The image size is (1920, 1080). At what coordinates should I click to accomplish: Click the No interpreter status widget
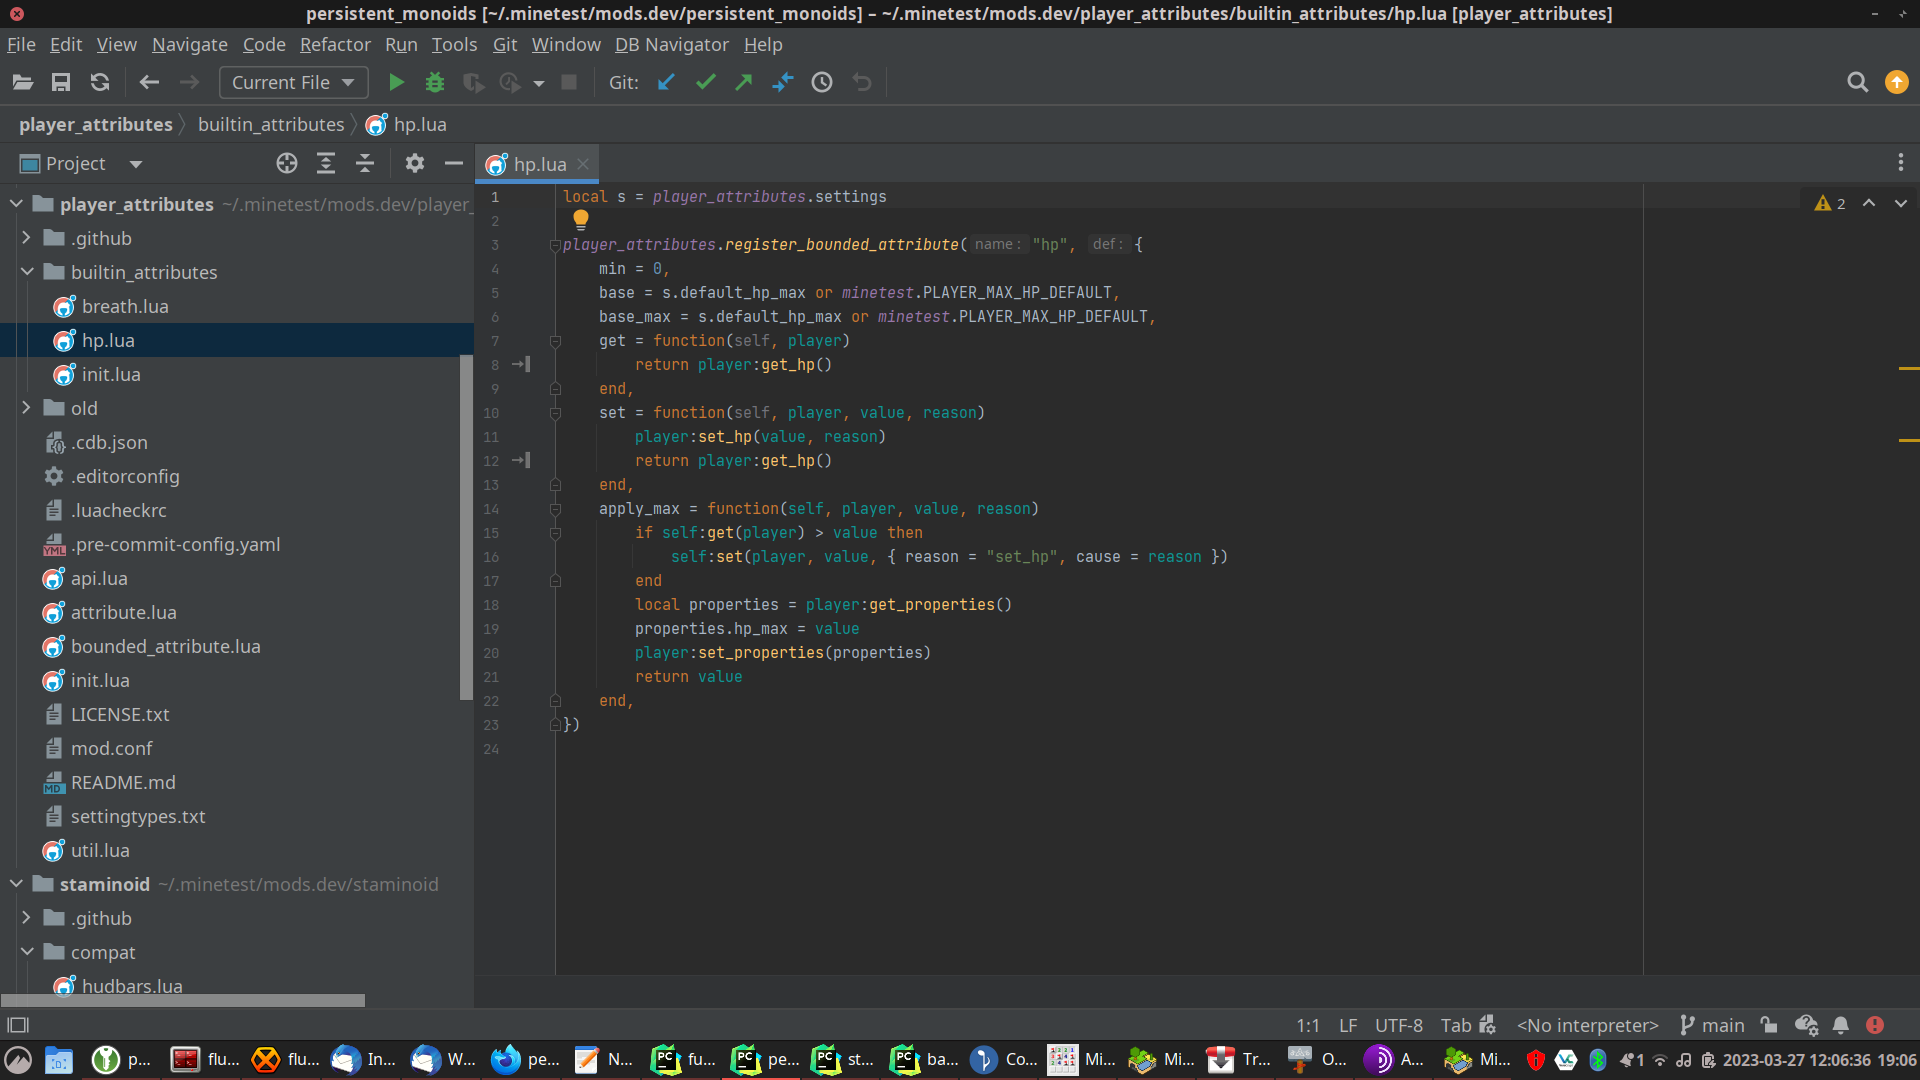(x=1587, y=1025)
